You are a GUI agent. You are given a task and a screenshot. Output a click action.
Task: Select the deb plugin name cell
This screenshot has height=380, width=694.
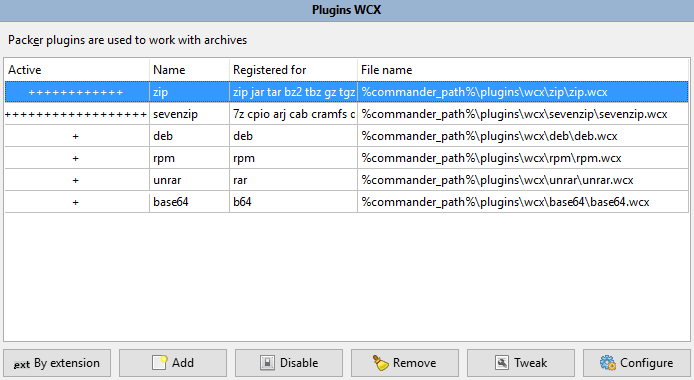point(189,136)
